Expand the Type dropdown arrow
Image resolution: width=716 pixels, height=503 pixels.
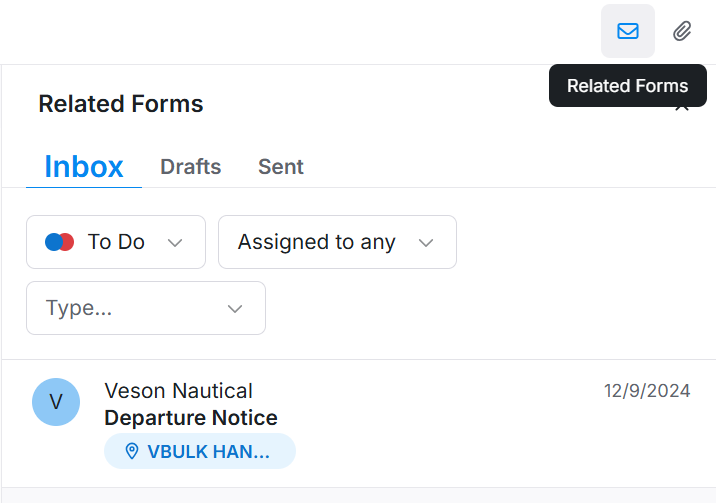point(235,308)
